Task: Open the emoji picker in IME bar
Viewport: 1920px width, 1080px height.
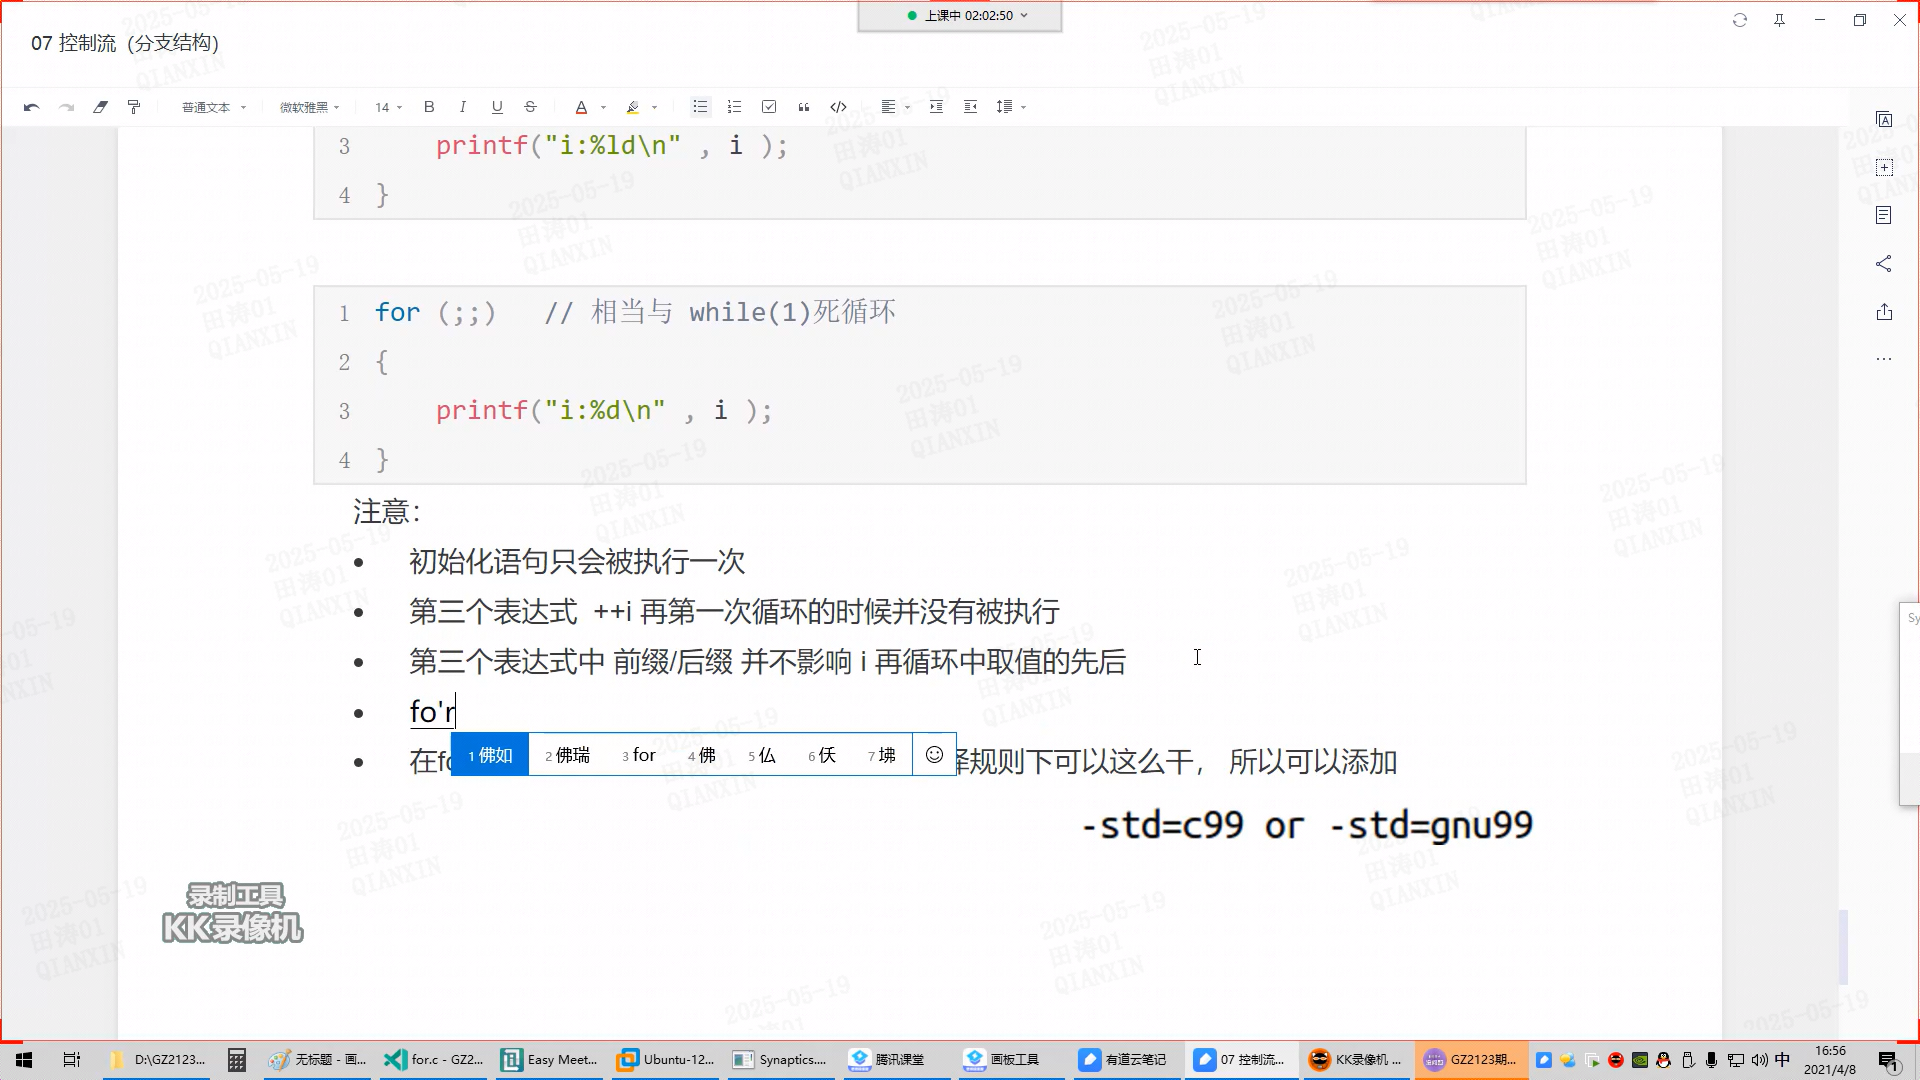Action: click(934, 755)
